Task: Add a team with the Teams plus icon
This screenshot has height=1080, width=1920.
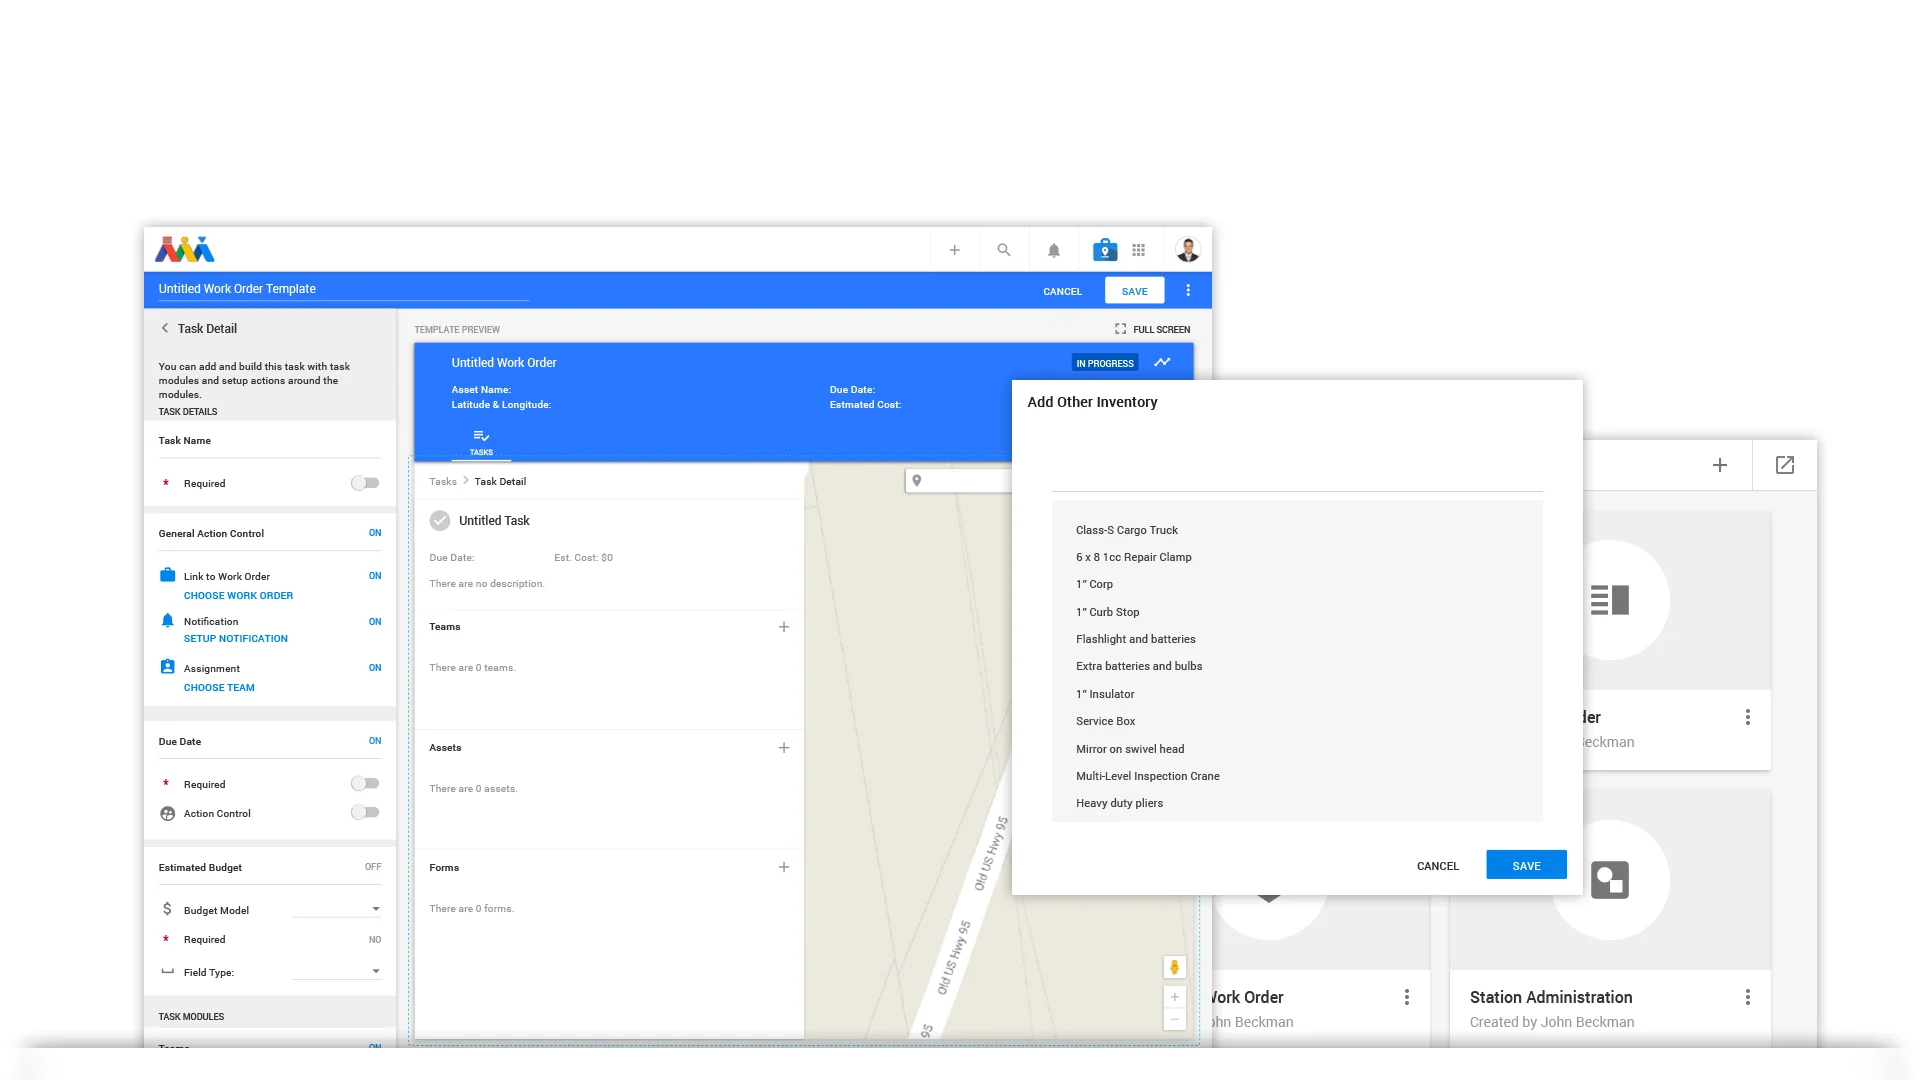Action: pos(784,627)
